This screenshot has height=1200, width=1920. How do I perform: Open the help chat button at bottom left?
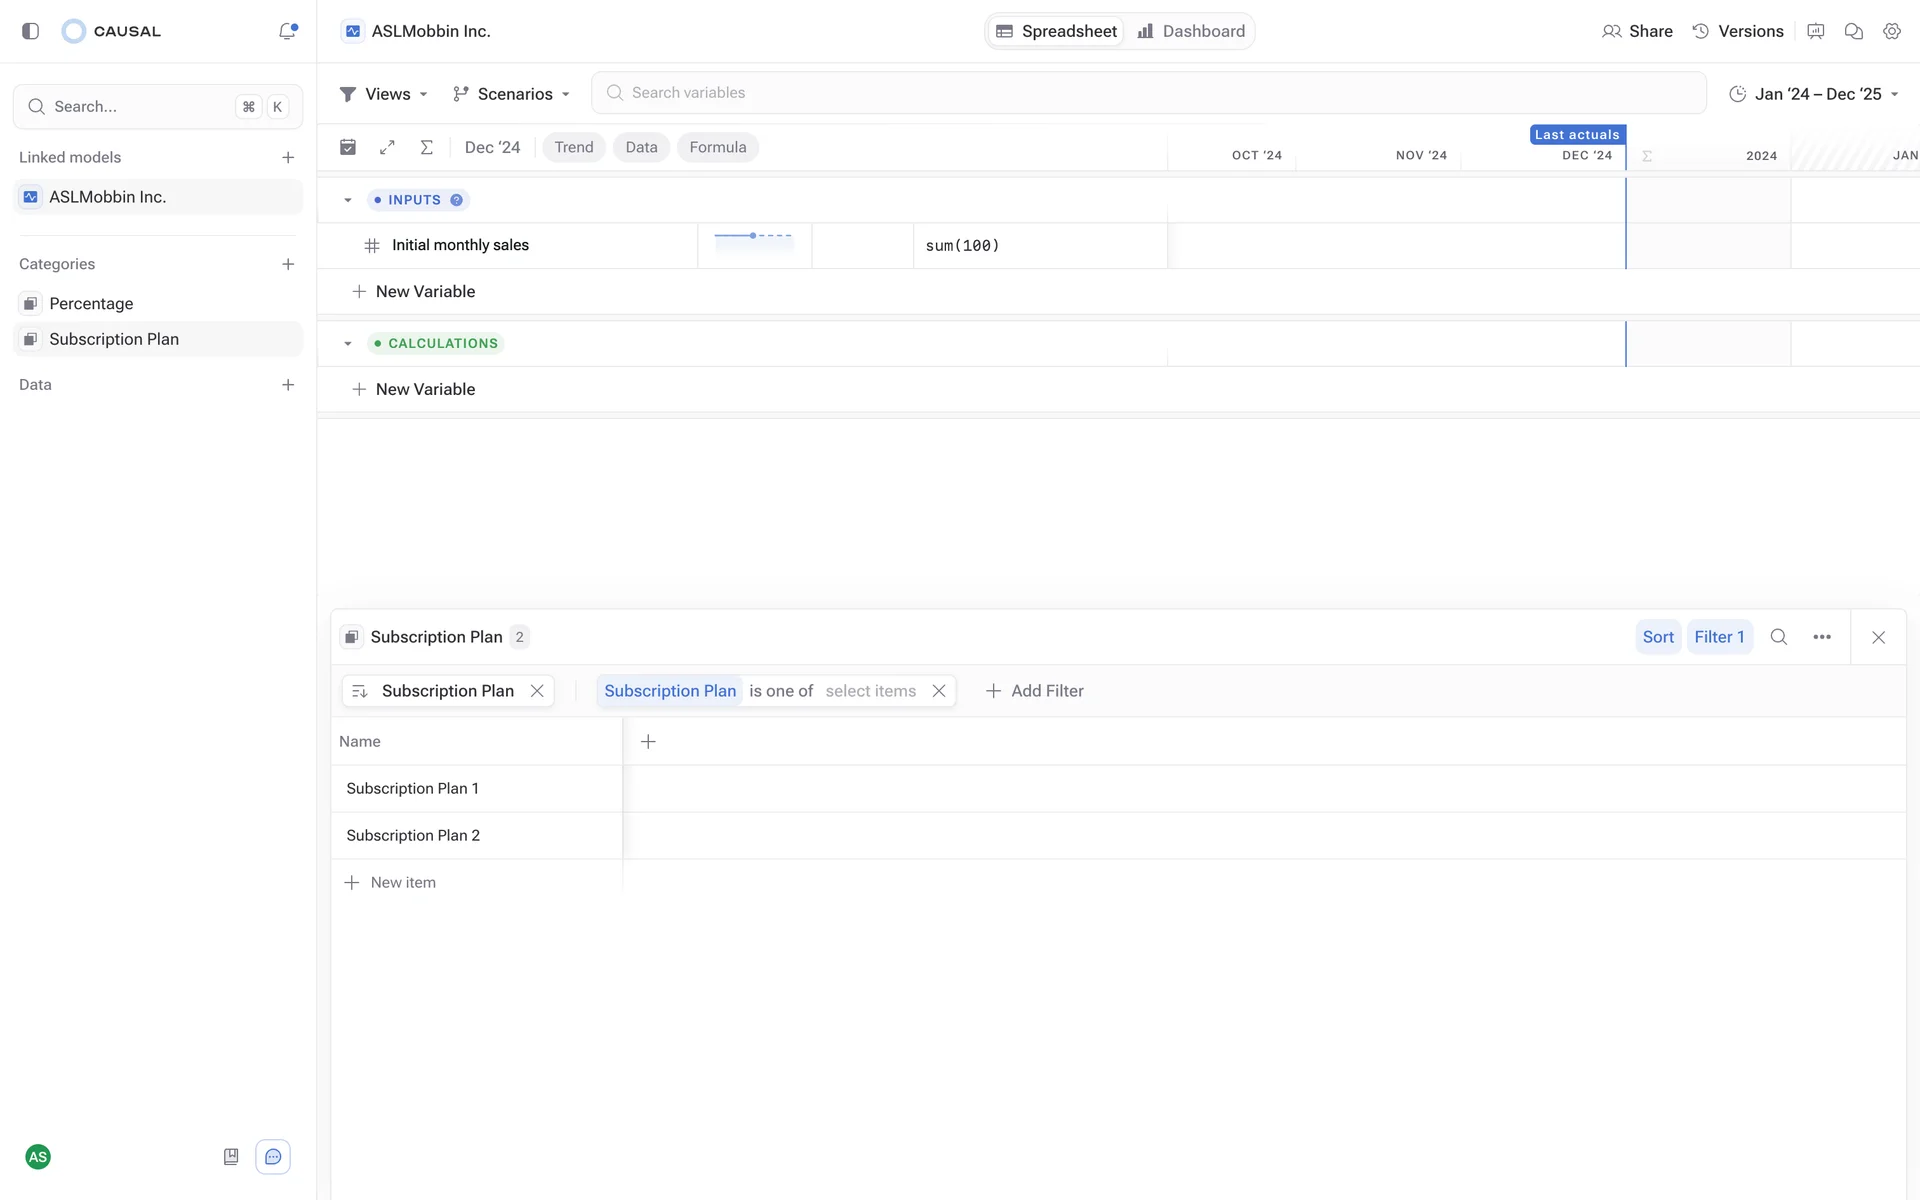point(272,1157)
